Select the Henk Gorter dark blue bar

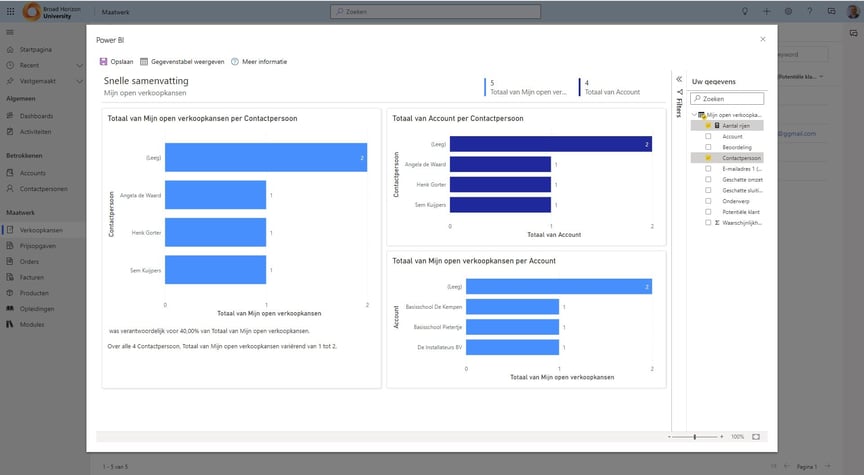pyautogui.click(x=500, y=184)
